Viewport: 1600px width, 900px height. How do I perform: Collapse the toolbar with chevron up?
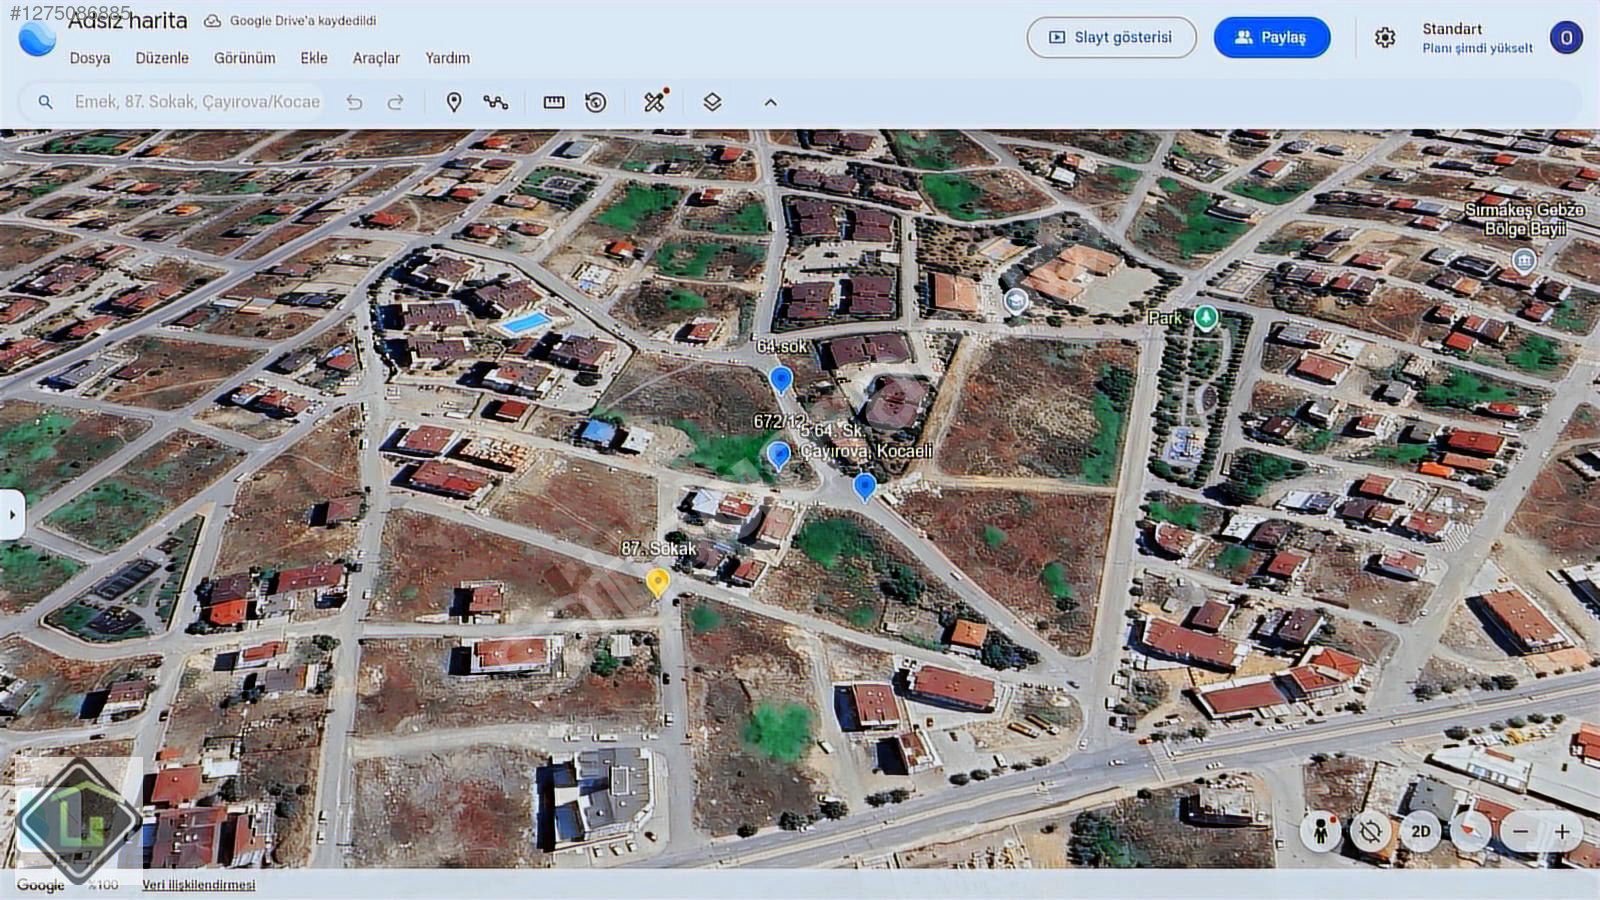tap(770, 102)
